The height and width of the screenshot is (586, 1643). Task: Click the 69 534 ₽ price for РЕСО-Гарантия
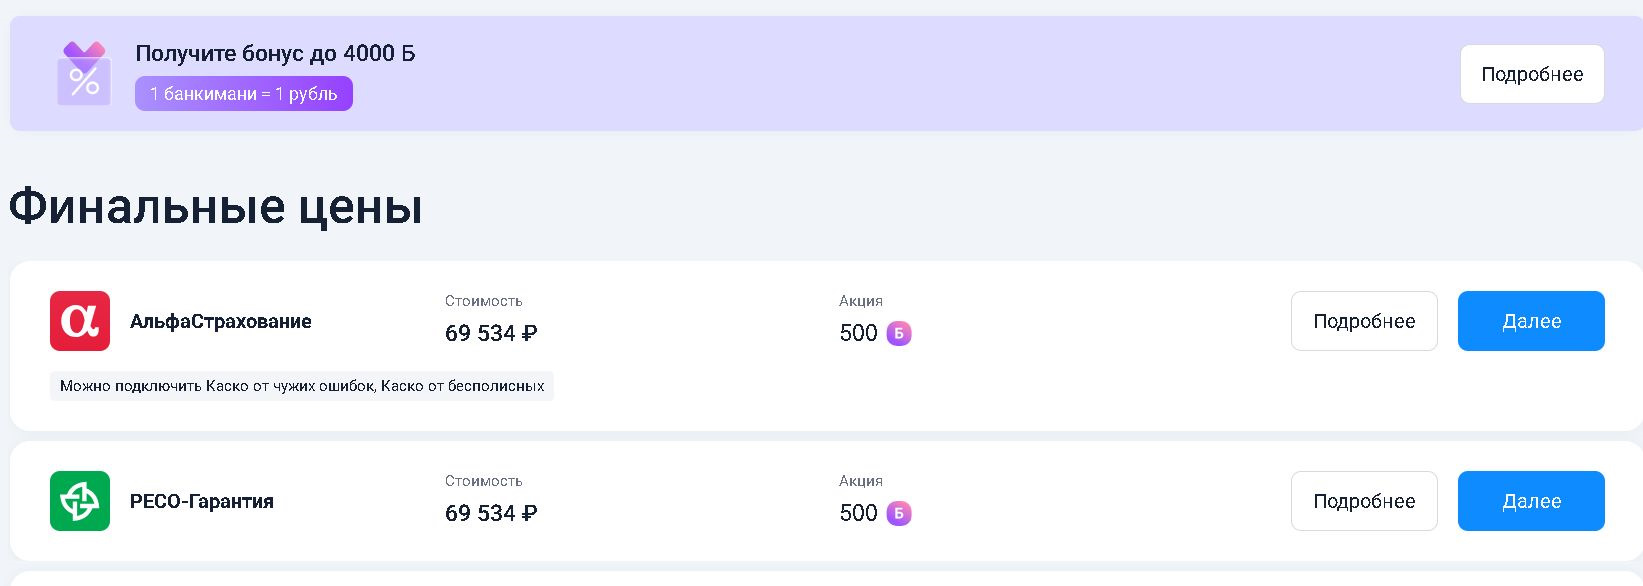click(x=491, y=513)
